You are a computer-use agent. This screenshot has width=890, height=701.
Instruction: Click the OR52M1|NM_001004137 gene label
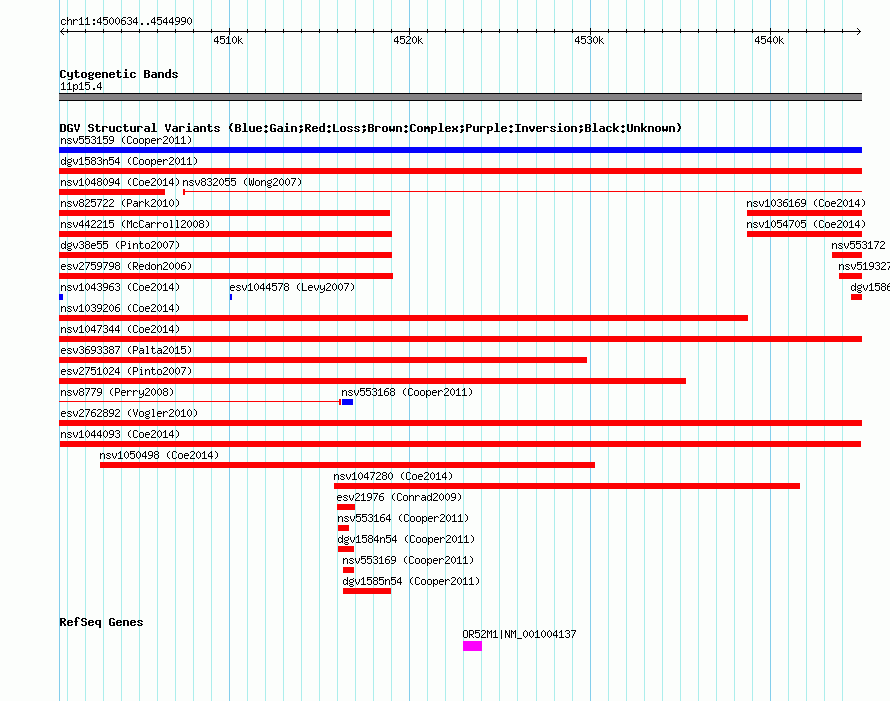[x=519, y=635]
